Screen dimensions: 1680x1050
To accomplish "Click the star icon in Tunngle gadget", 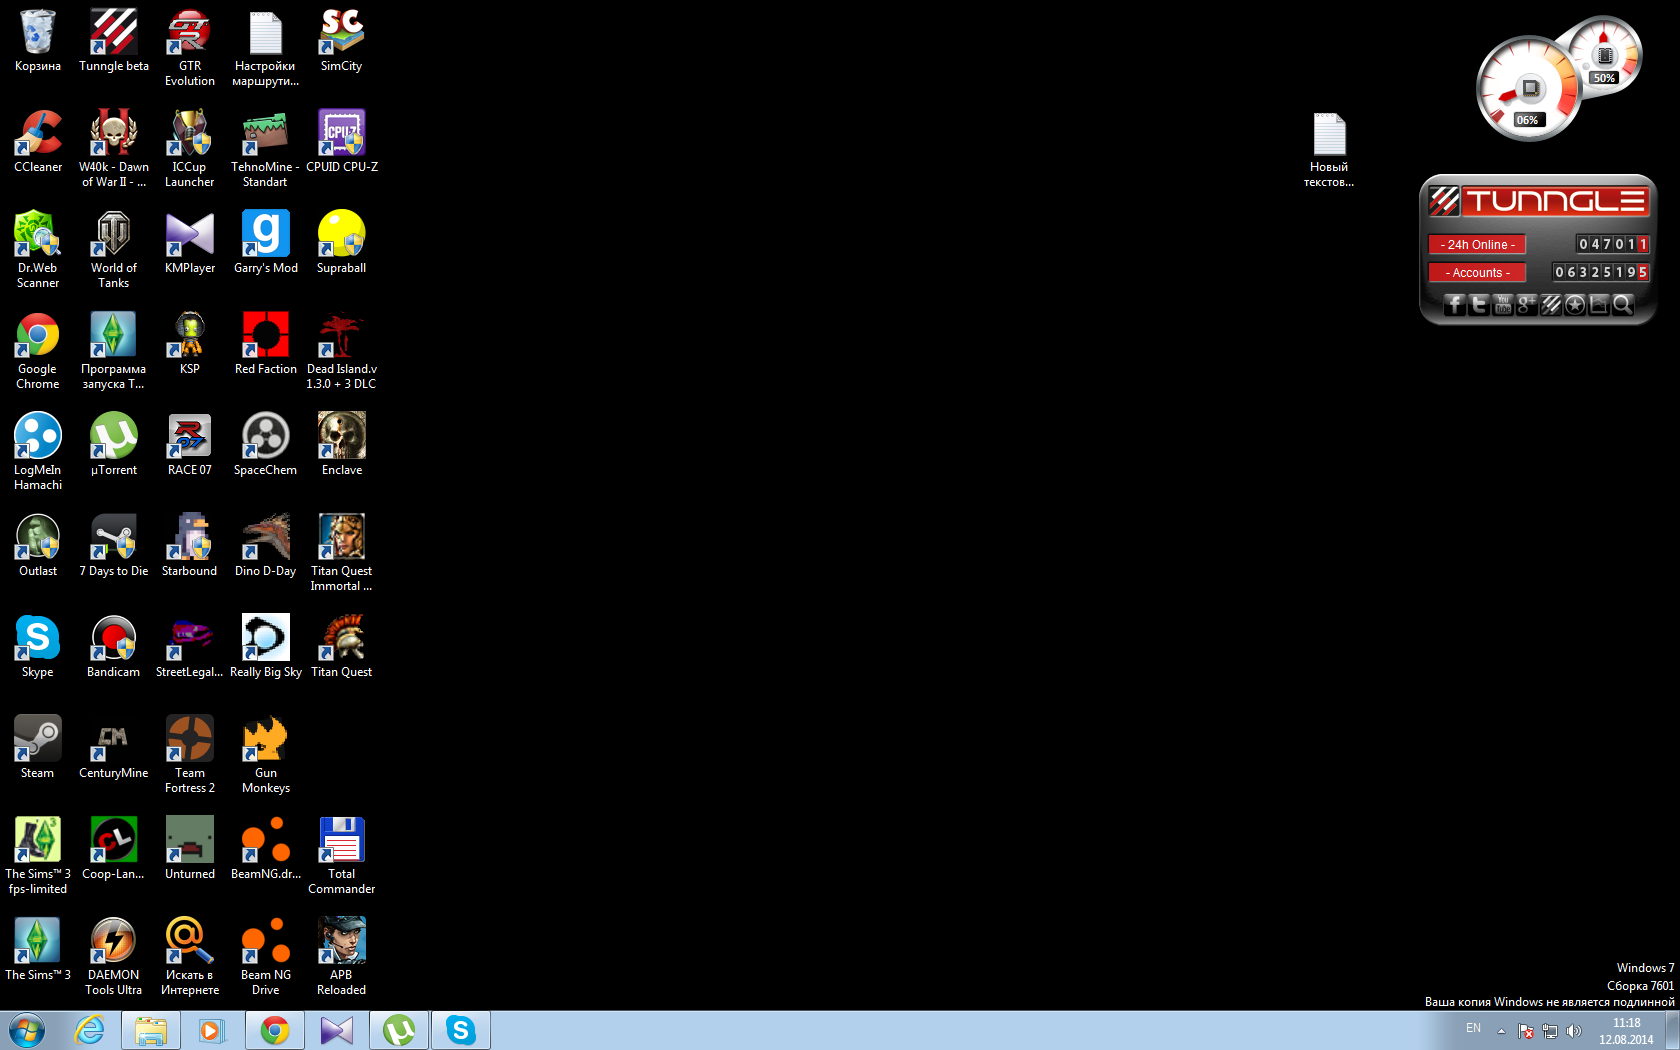I will pyautogui.click(x=1575, y=304).
